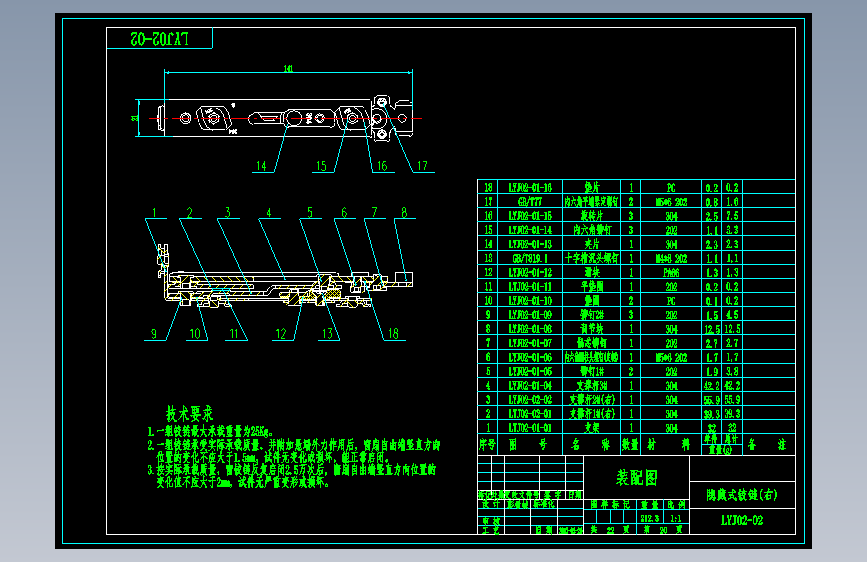The height and width of the screenshot is (562, 867).
Task: Click part number LYJ02-01-14
Action: [x=530, y=230]
